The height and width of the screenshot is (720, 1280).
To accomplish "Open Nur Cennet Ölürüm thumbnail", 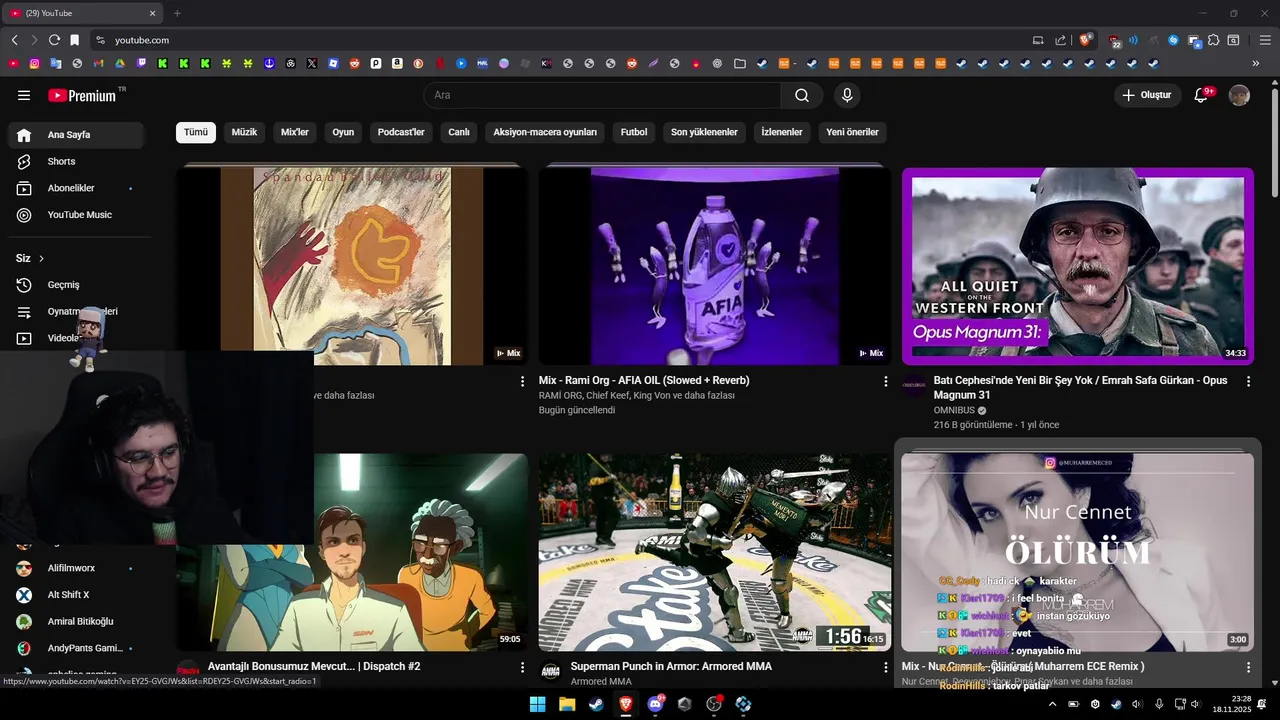I will pos(1078,552).
